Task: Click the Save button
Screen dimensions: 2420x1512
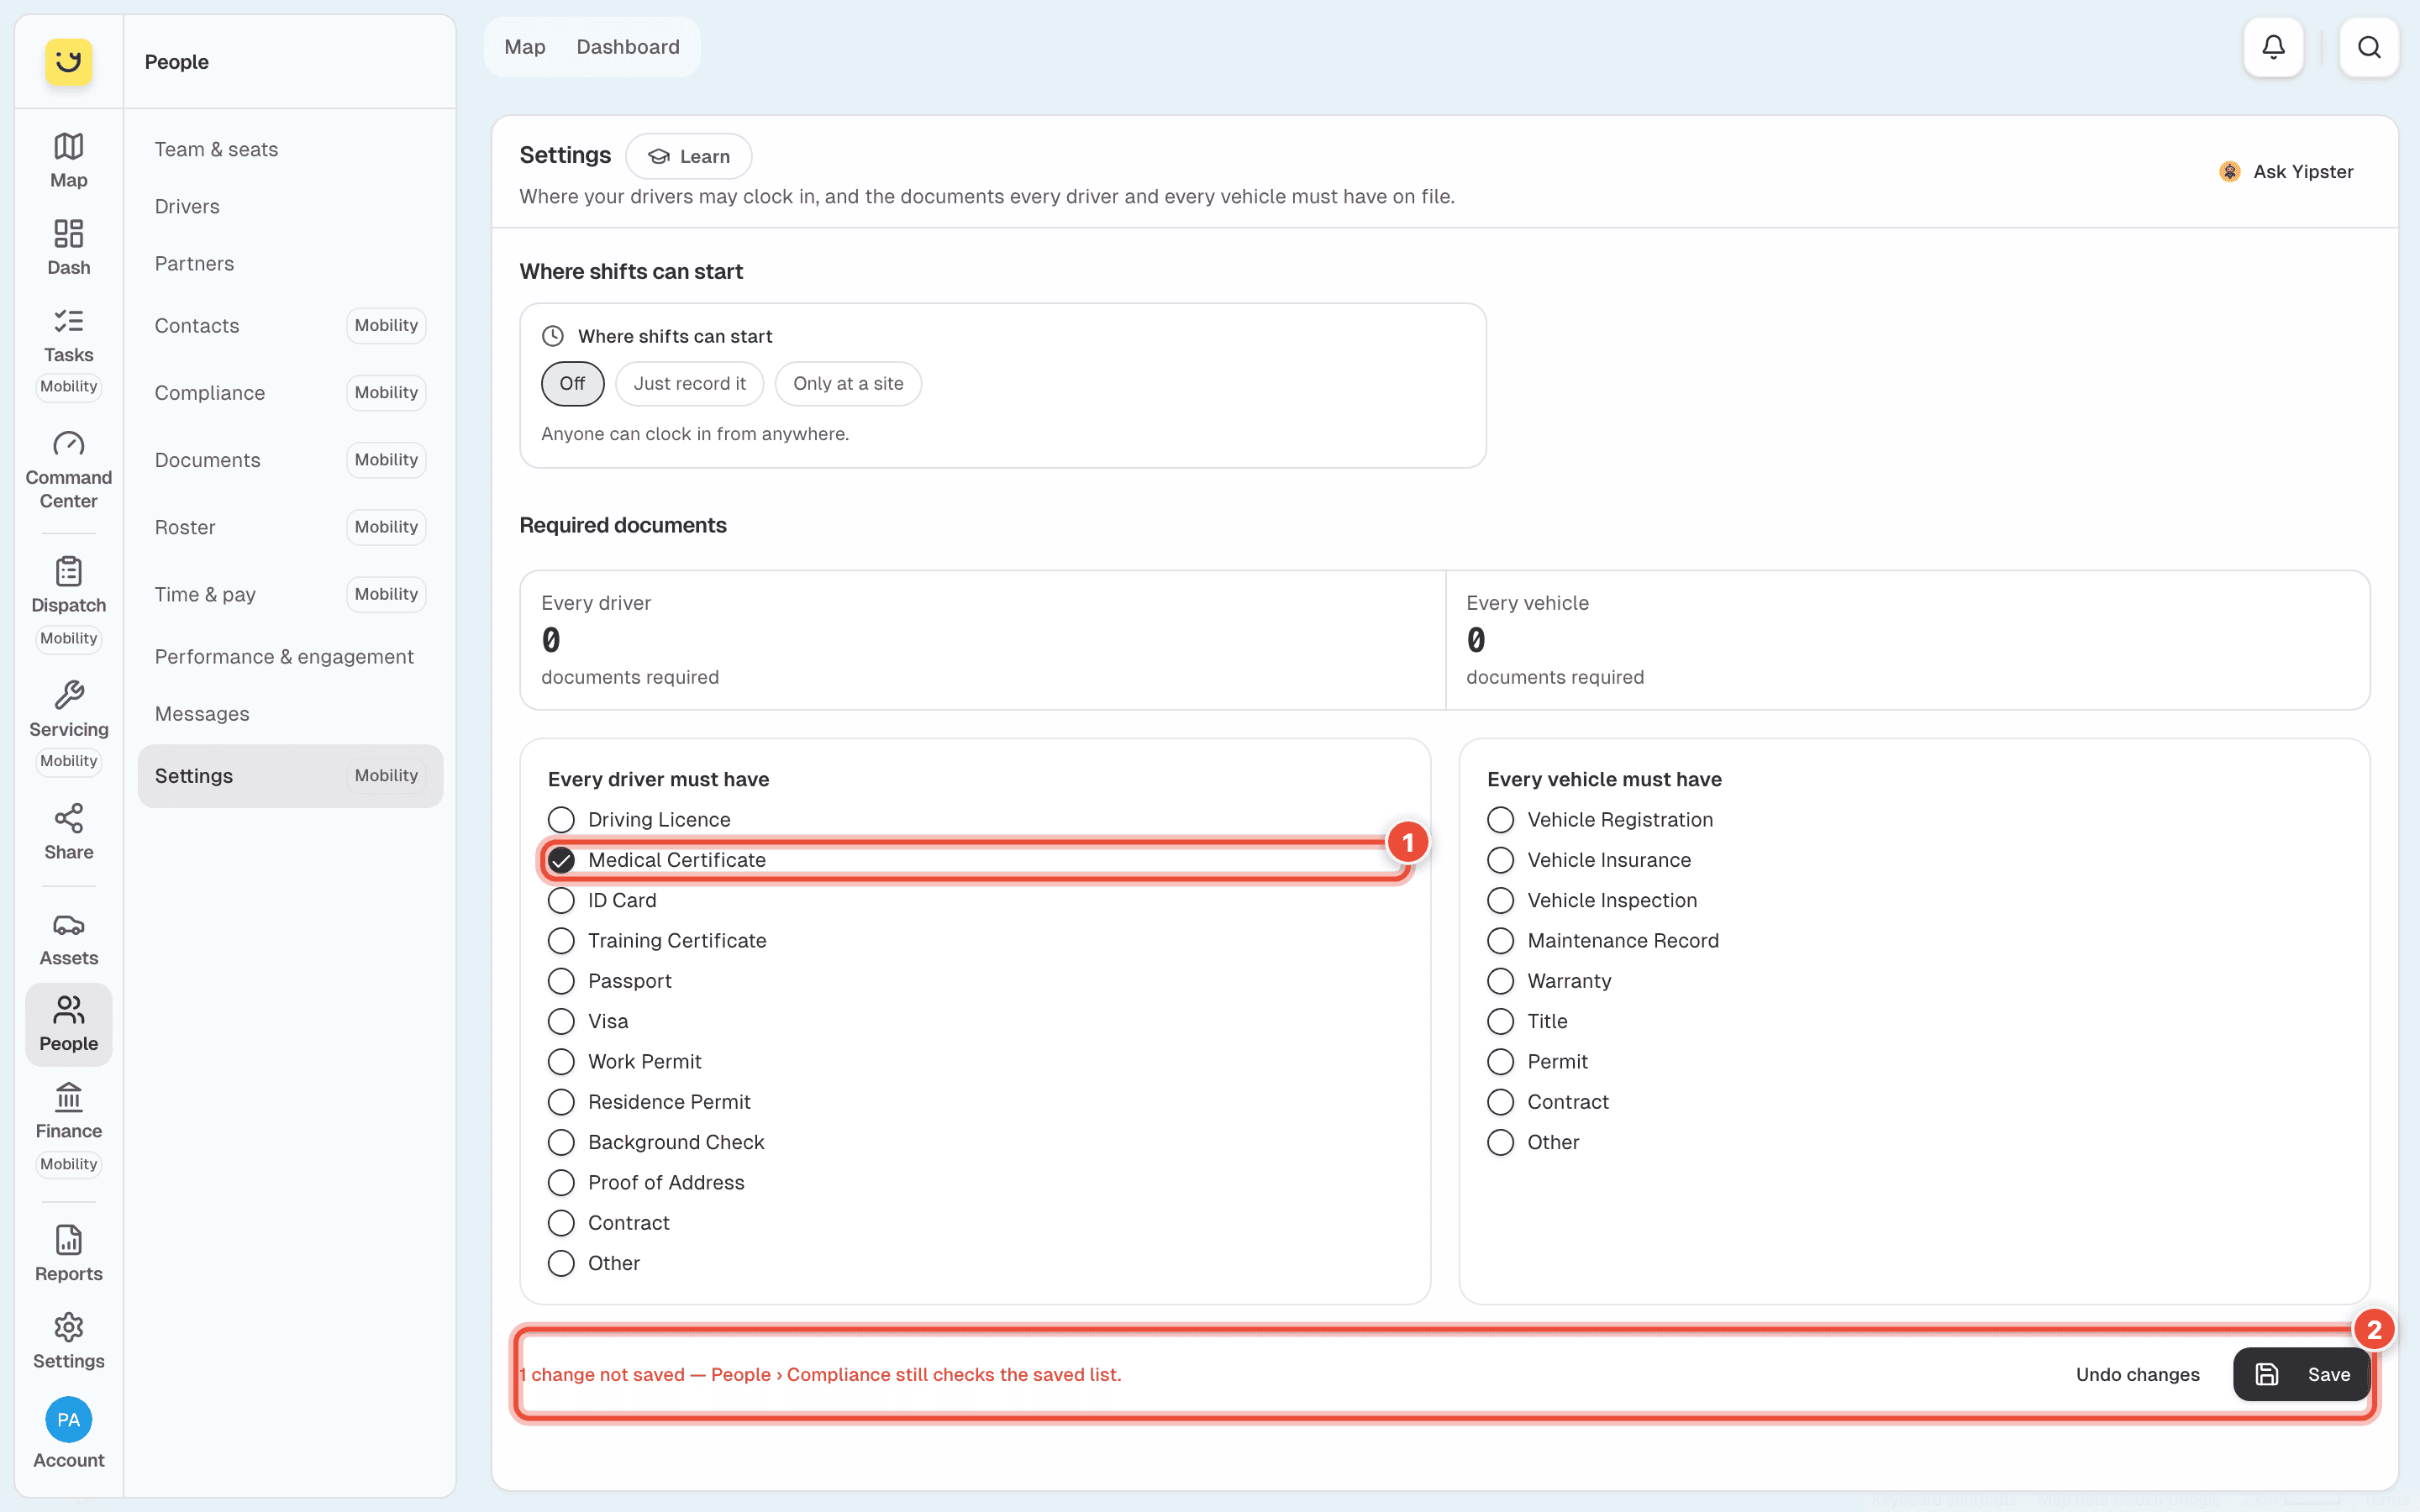Action: coord(2301,1374)
